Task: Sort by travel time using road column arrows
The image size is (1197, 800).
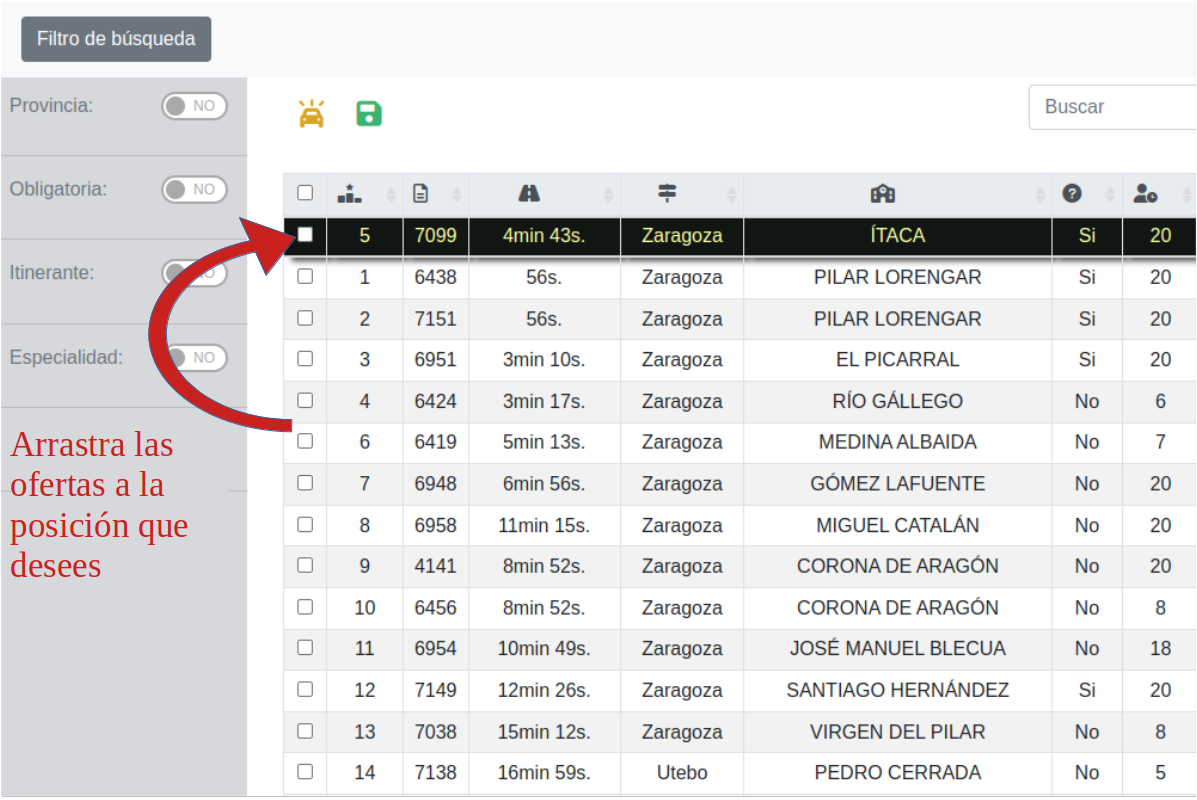Action: (x=608, y=194)
